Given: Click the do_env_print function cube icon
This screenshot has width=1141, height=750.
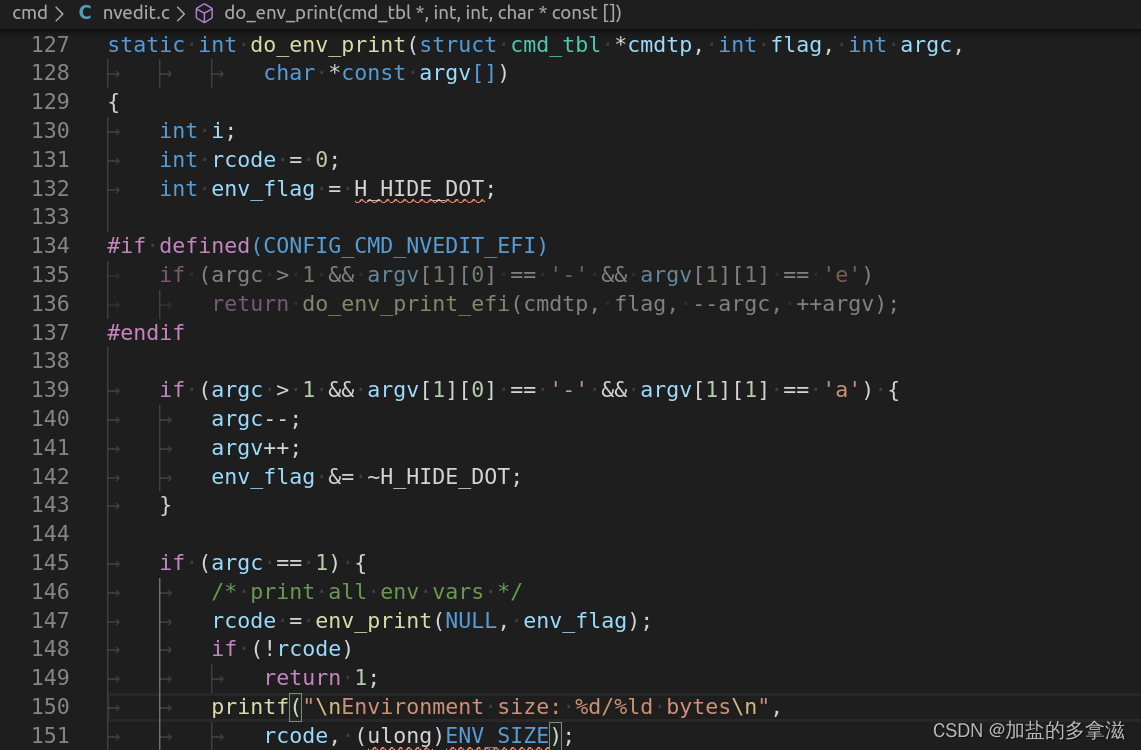Looking at the screenshot, I should click(204, 13).
